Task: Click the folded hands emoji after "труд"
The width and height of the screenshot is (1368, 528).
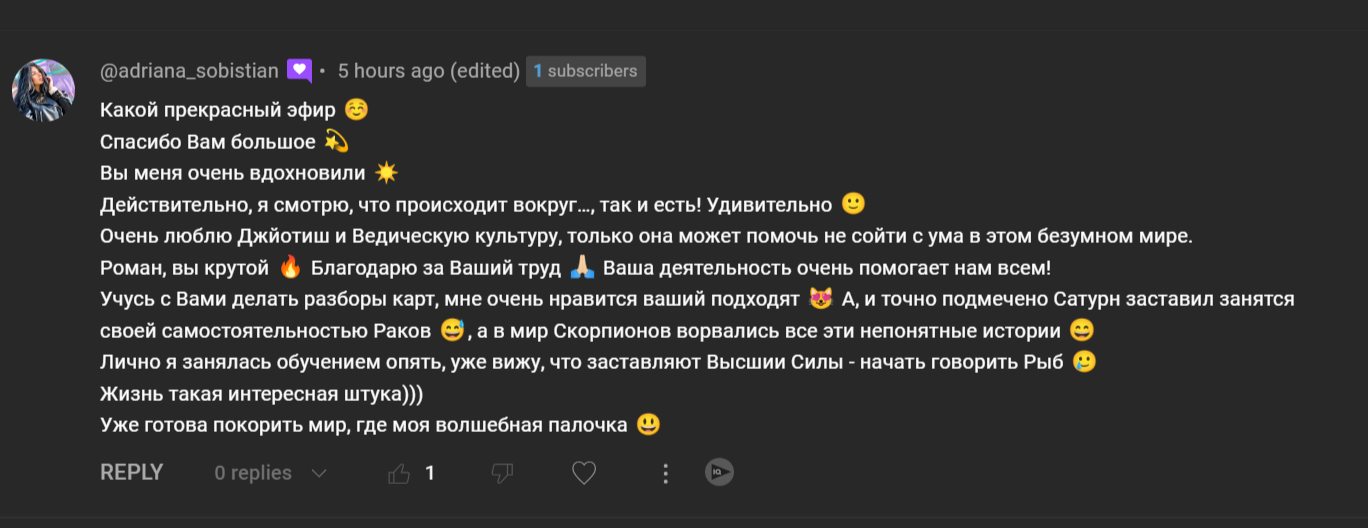Action: [582, 268]
